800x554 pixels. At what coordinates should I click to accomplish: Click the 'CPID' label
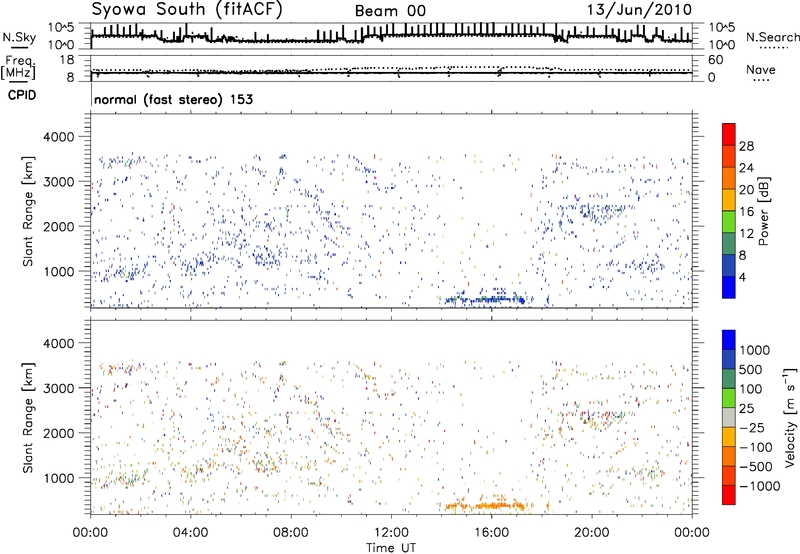[22, 95]
